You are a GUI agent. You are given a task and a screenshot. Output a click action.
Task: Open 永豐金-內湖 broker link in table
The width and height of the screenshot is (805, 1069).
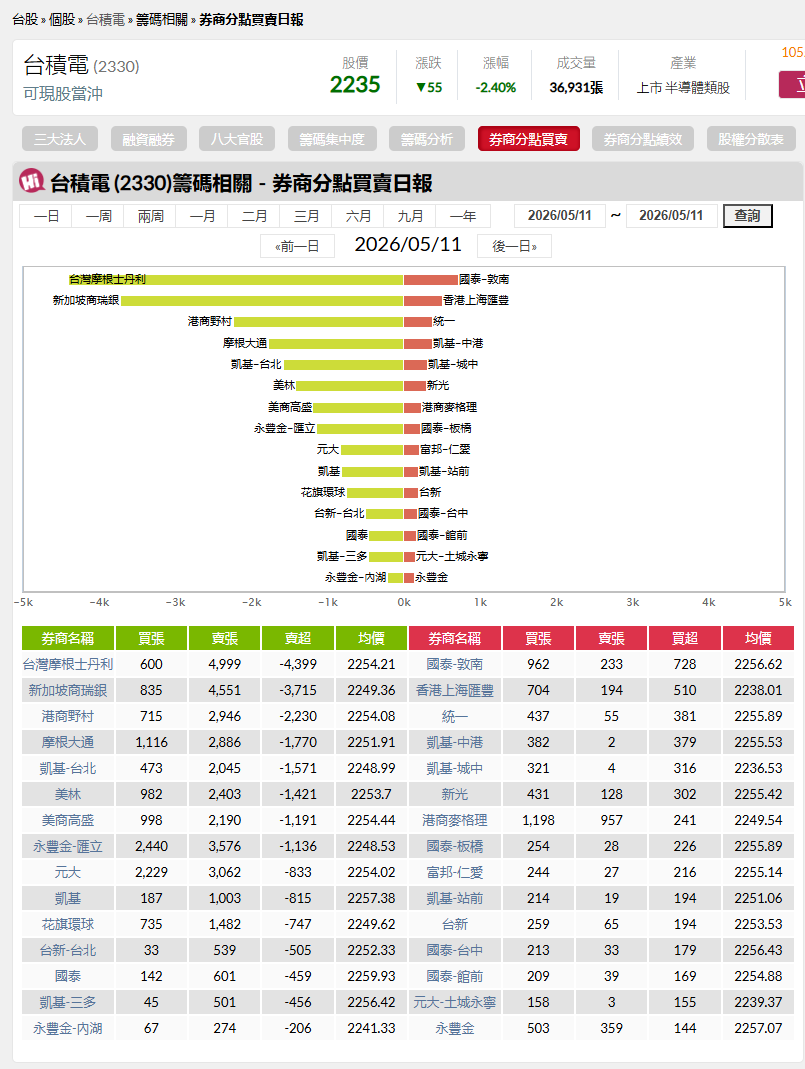67,1028
